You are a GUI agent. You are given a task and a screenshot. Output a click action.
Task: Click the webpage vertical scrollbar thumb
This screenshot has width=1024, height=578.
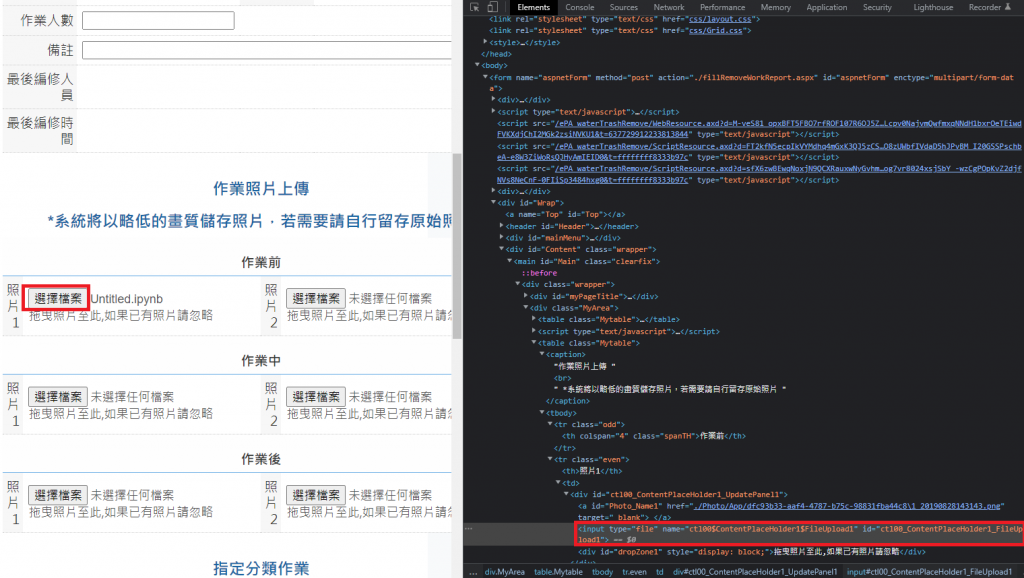click(457, 246)
